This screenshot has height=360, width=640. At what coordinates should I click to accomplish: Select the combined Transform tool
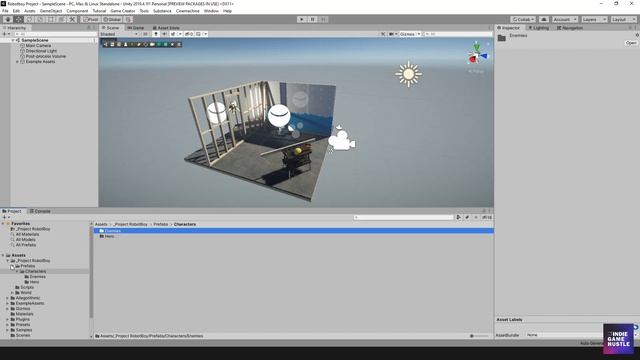61,19
